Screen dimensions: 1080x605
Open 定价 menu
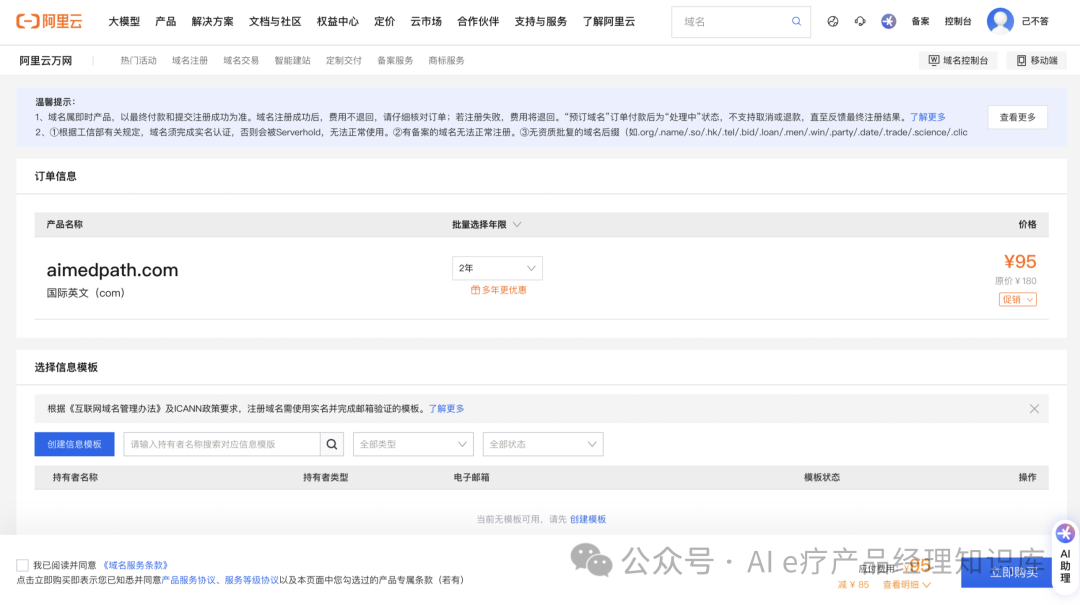click(x=384, y=21)
